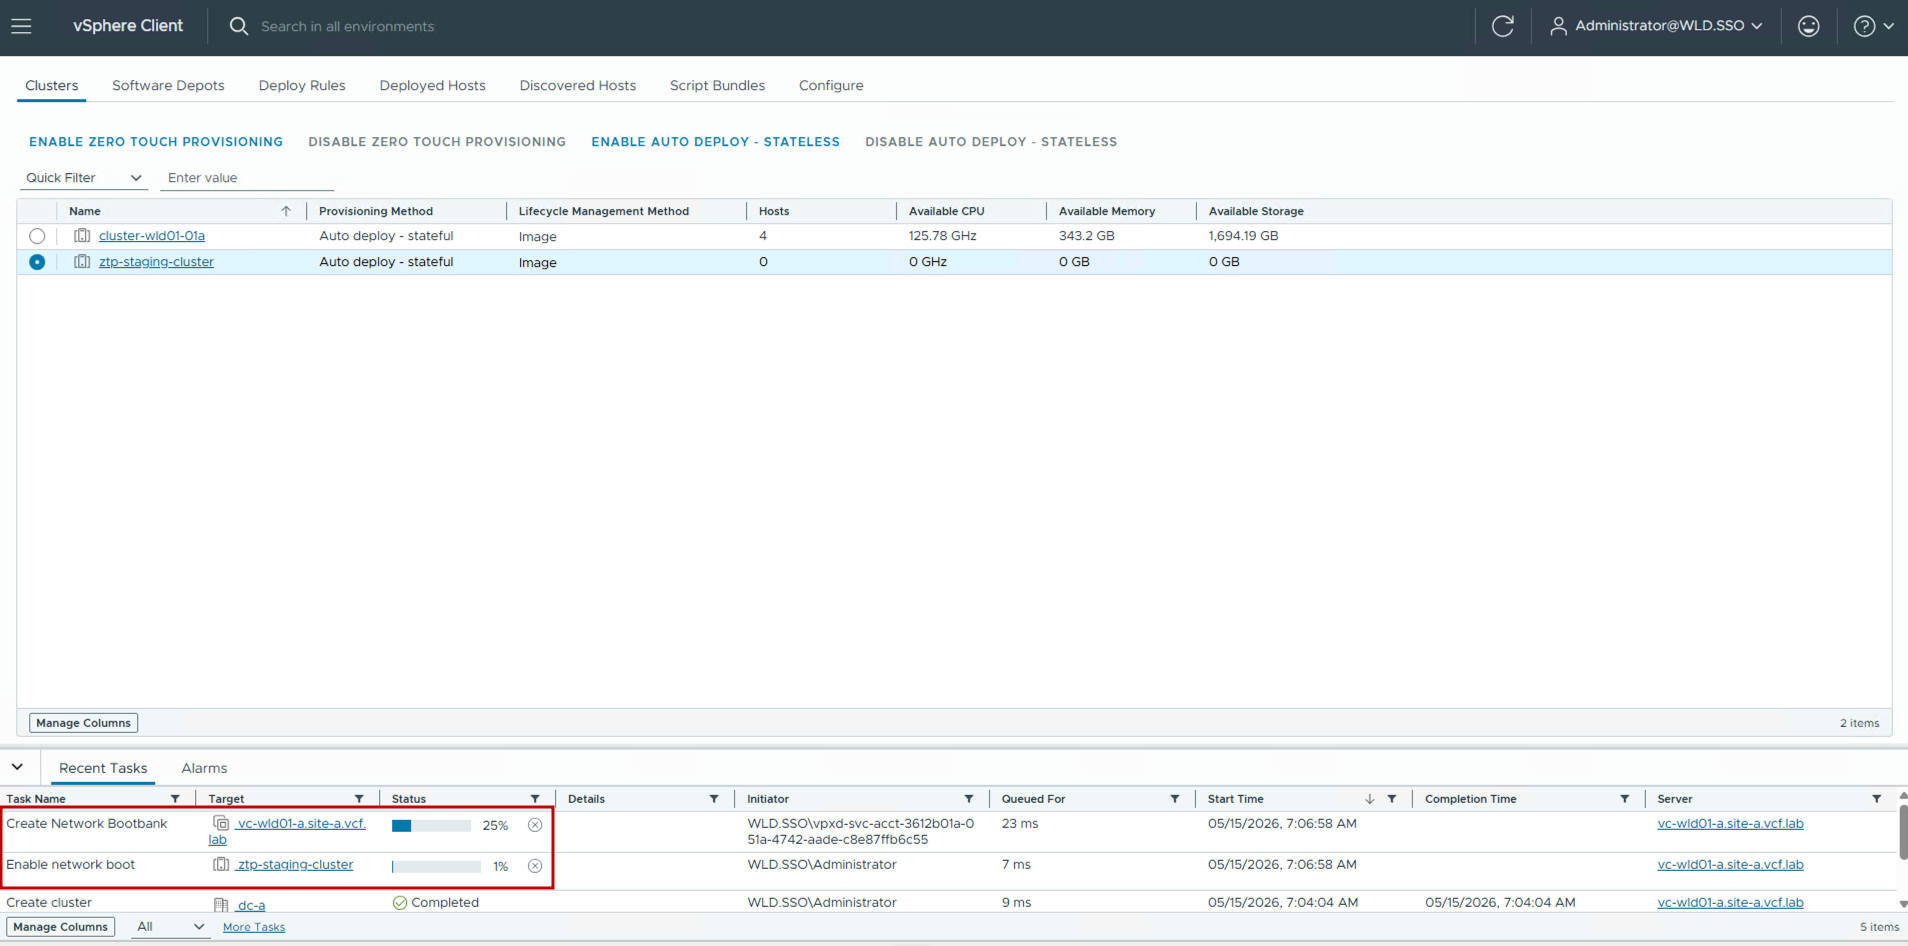This screenshot has width=1908, height=946.
Task: Sort clusters by Name arrow
Action: [x=286, y=211]
